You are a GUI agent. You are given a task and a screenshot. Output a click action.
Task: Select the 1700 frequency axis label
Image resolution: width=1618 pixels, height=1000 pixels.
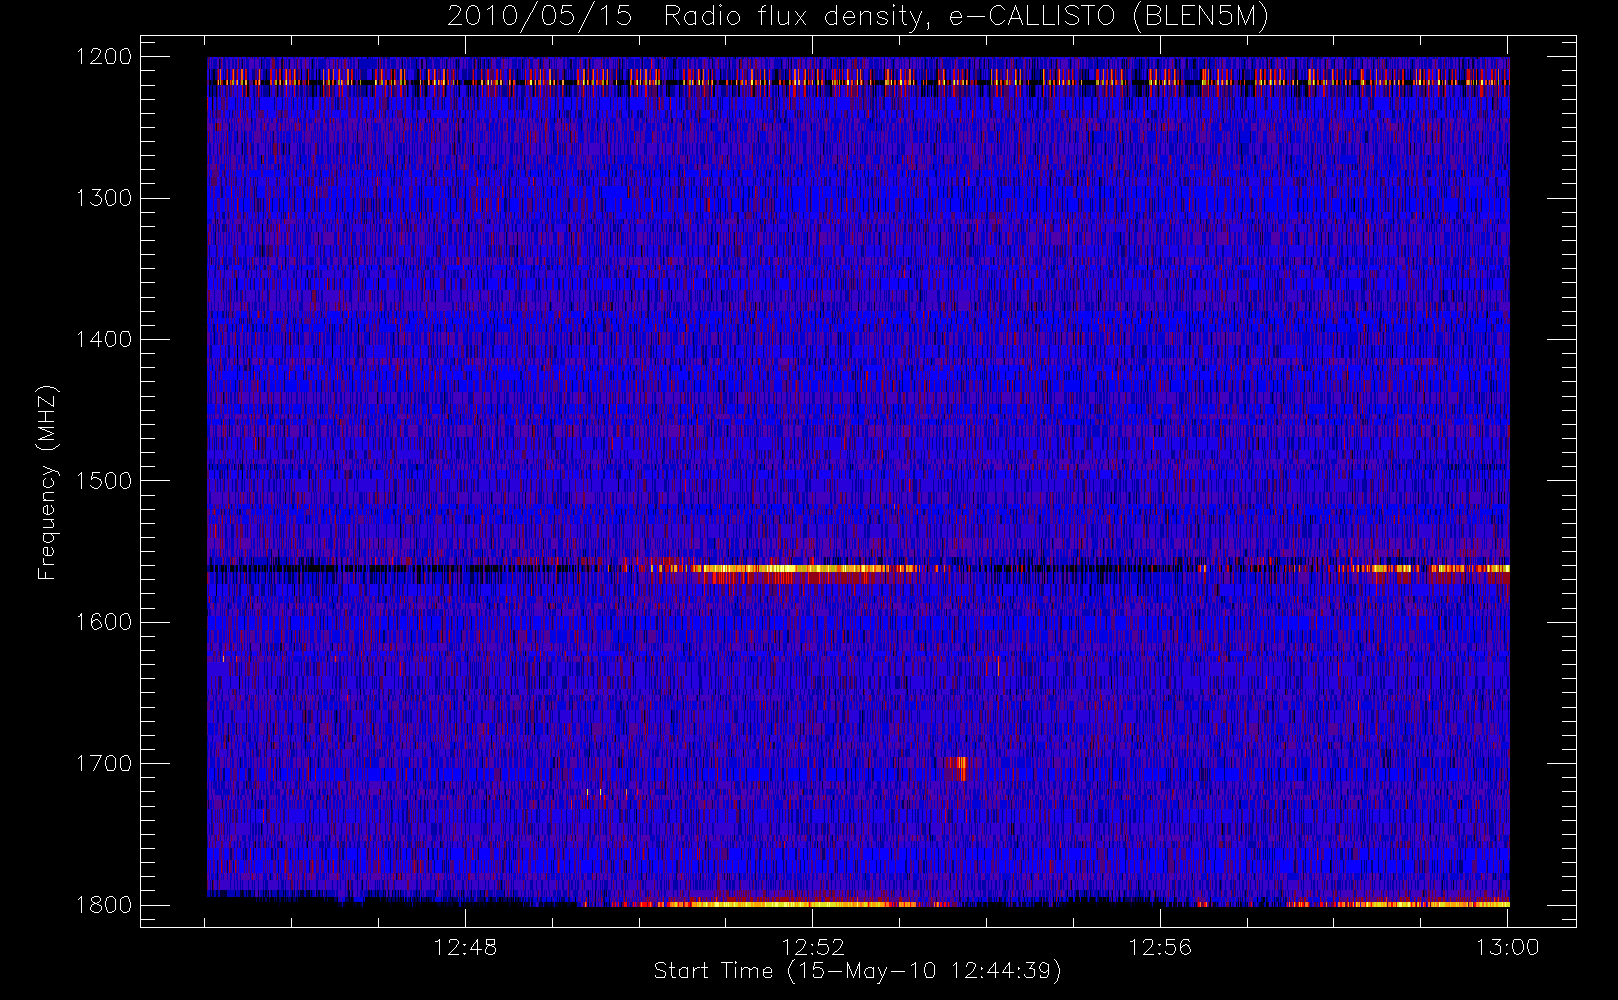click(x=104, y=763)
